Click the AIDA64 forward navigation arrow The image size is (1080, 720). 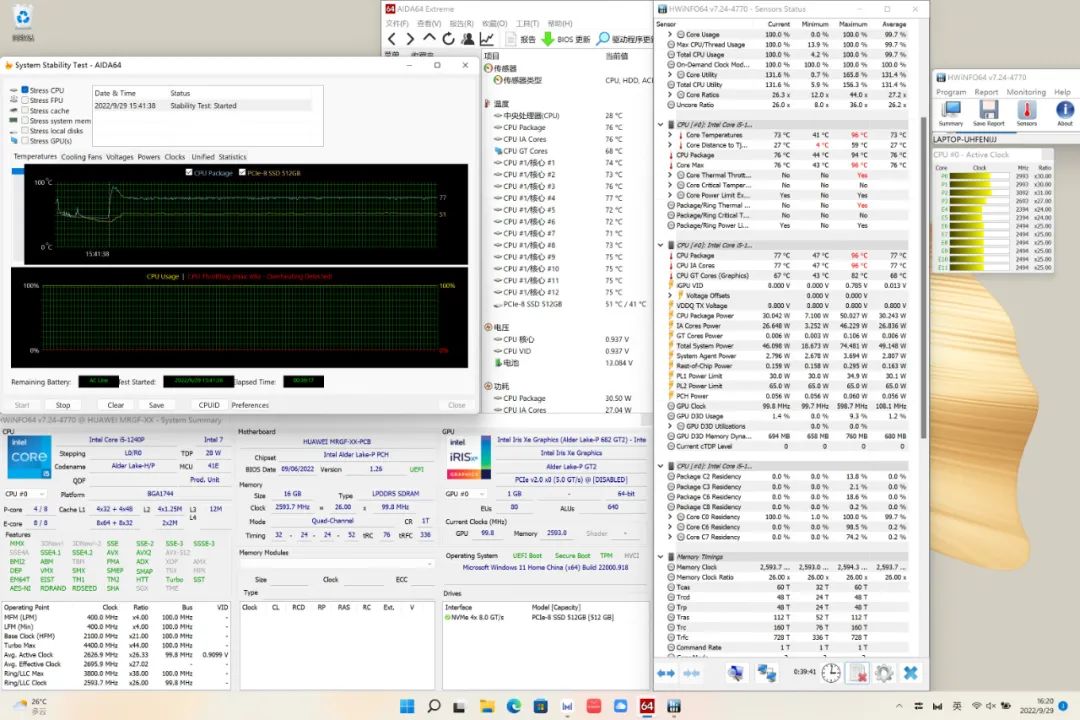[x=410, y=39]
